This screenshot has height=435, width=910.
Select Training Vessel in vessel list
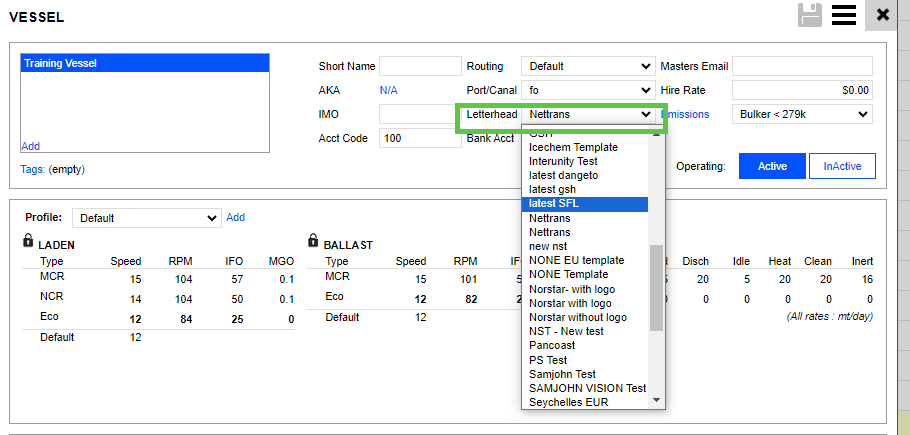[x=145, y=63]
